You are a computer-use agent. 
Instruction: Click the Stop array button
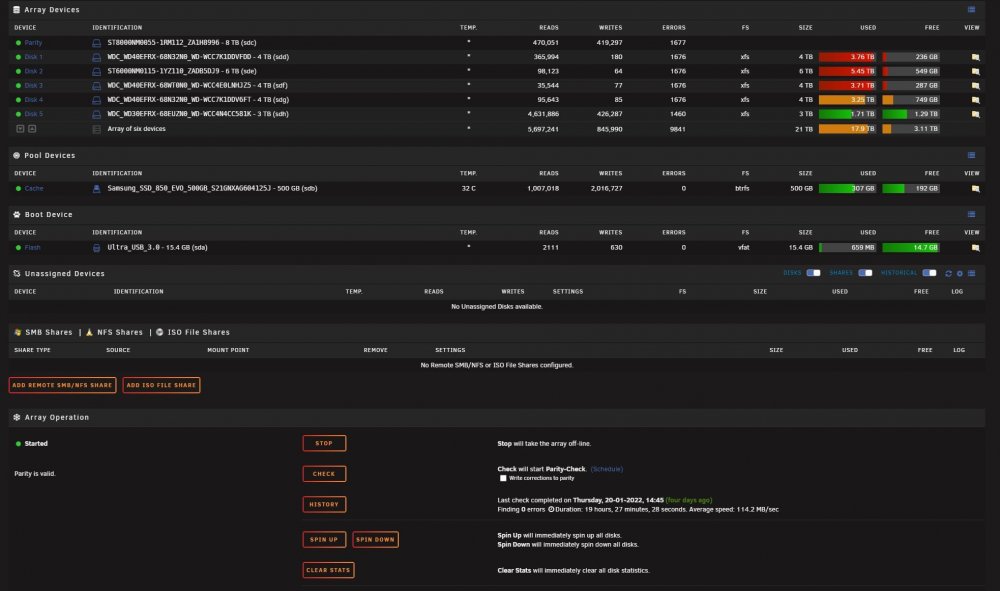(324, 443)
